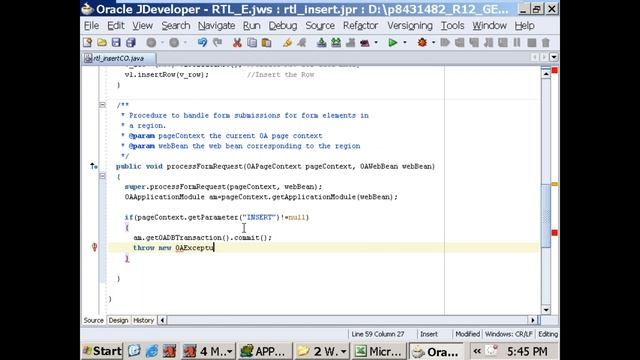Collapse the processFormRequest method body

pyautogui.click(x=102, y=176)
